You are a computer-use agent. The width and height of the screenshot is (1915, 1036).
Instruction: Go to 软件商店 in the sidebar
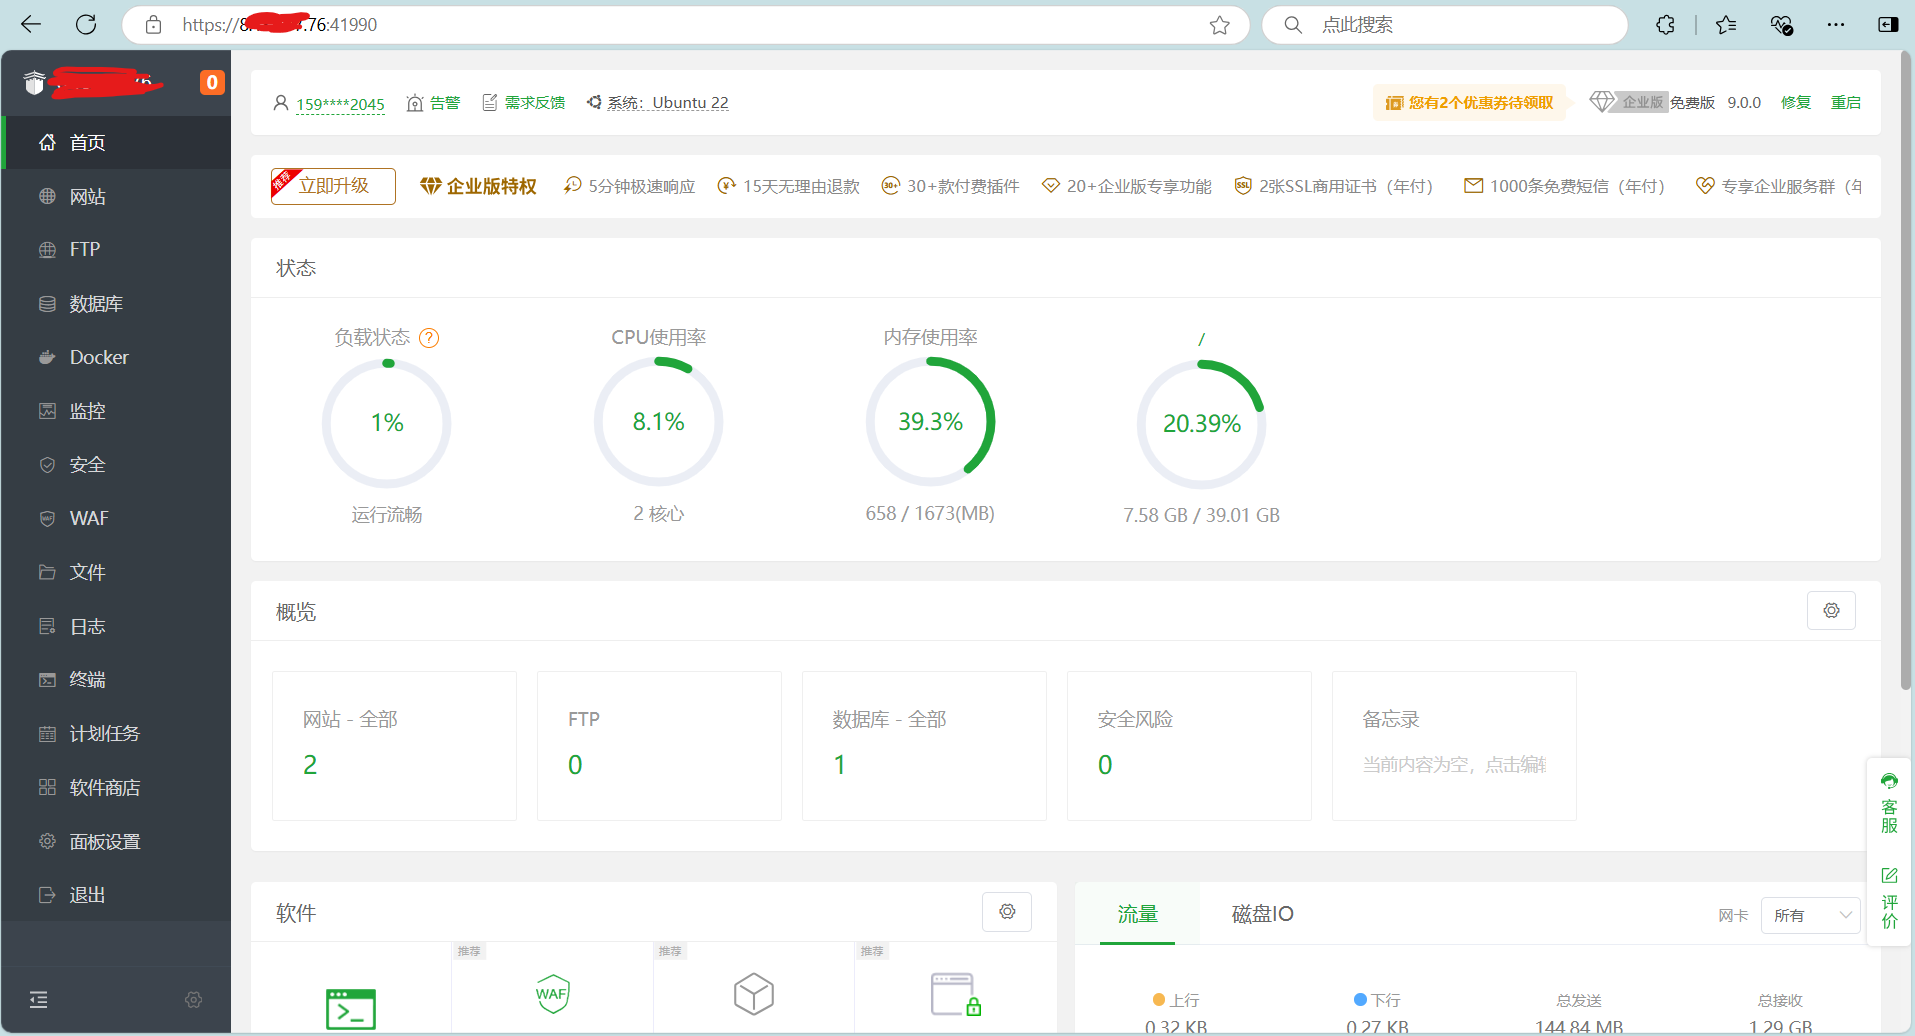(x=104, y=788)
